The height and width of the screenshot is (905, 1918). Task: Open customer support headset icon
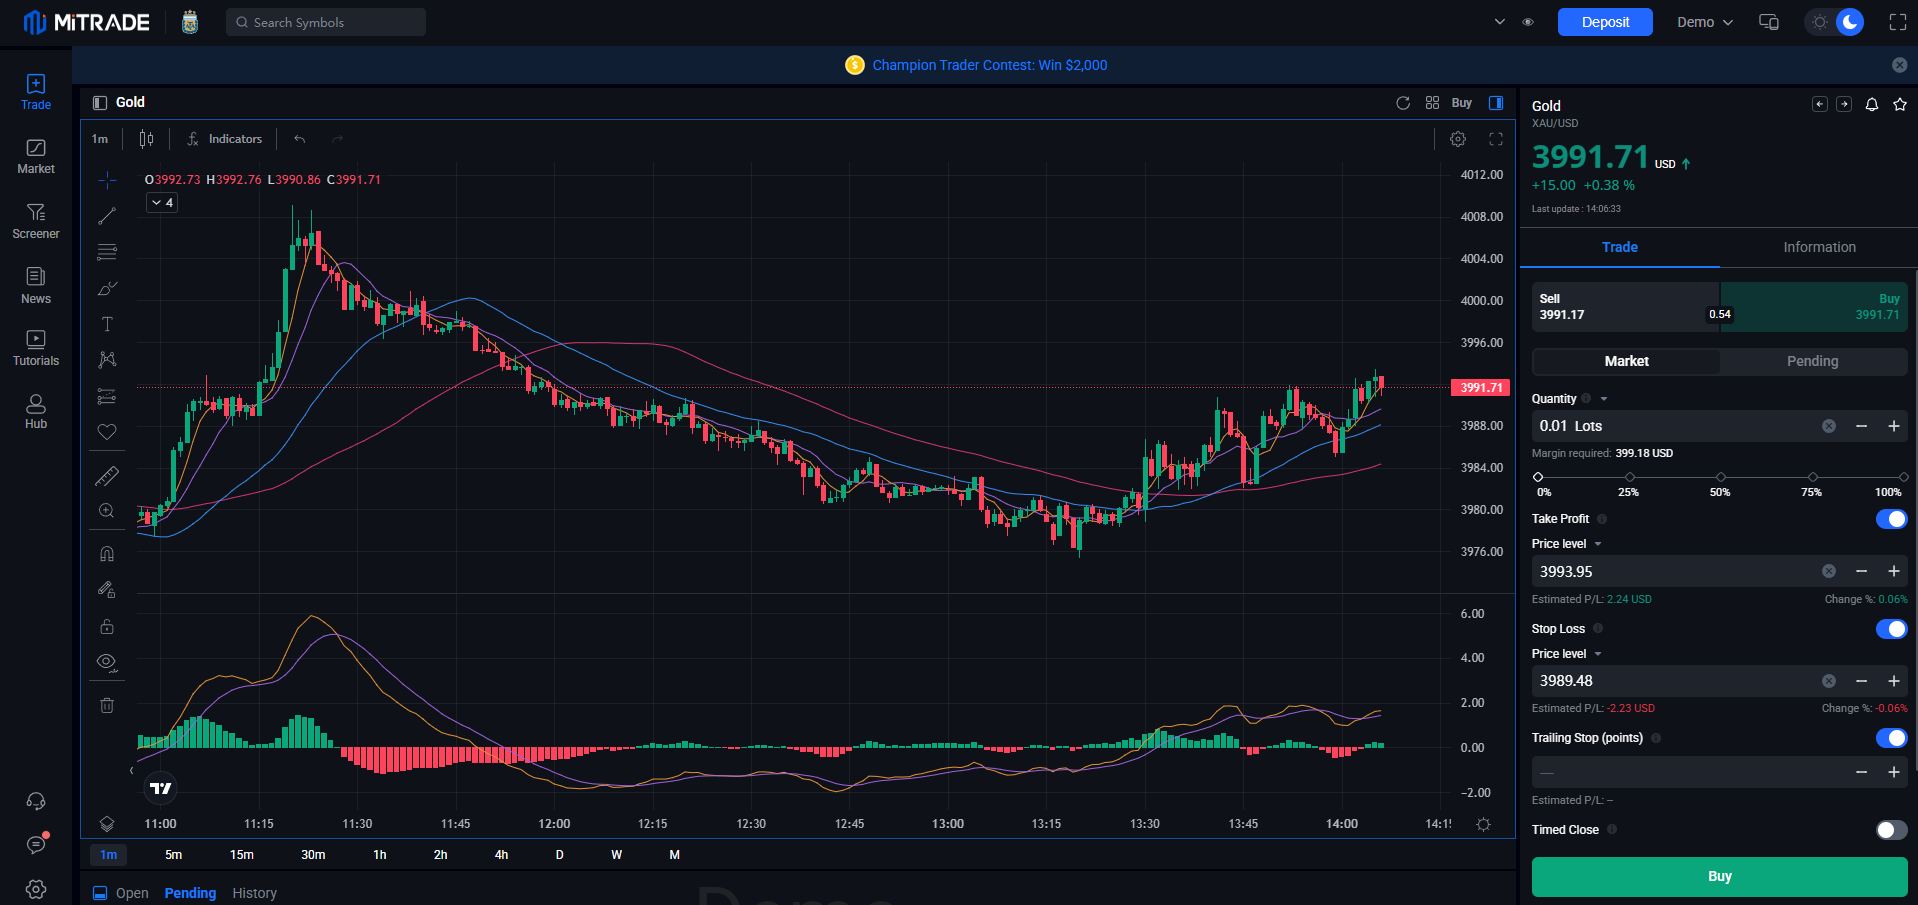point(36,801)
